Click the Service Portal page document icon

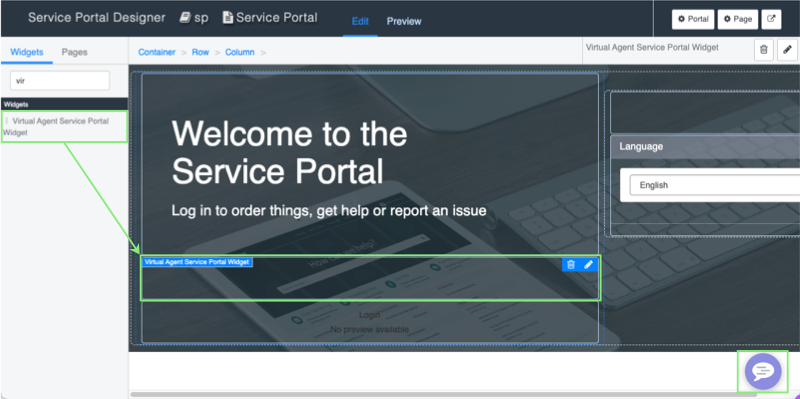tap(228, 17)
